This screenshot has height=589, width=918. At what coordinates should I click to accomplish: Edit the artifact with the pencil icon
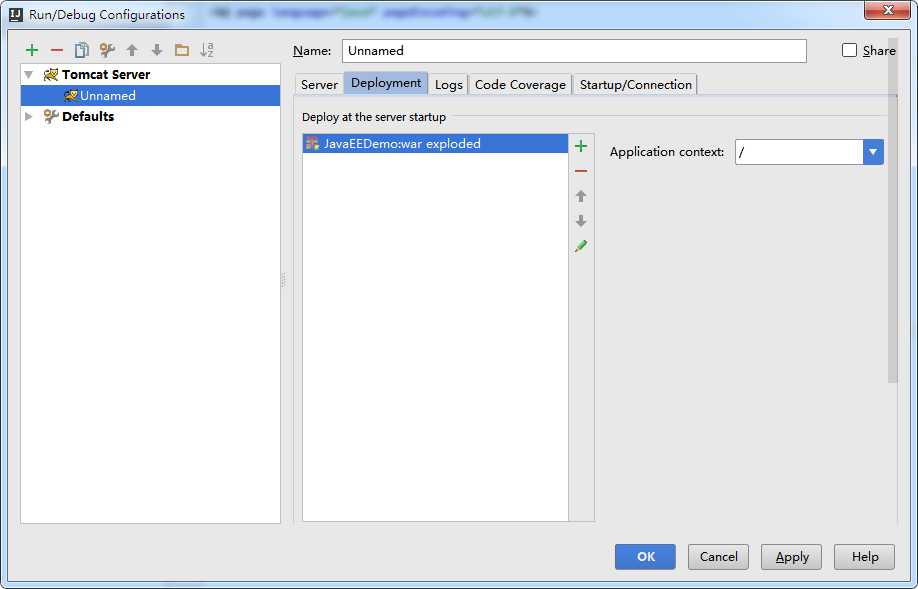(581, 246)
